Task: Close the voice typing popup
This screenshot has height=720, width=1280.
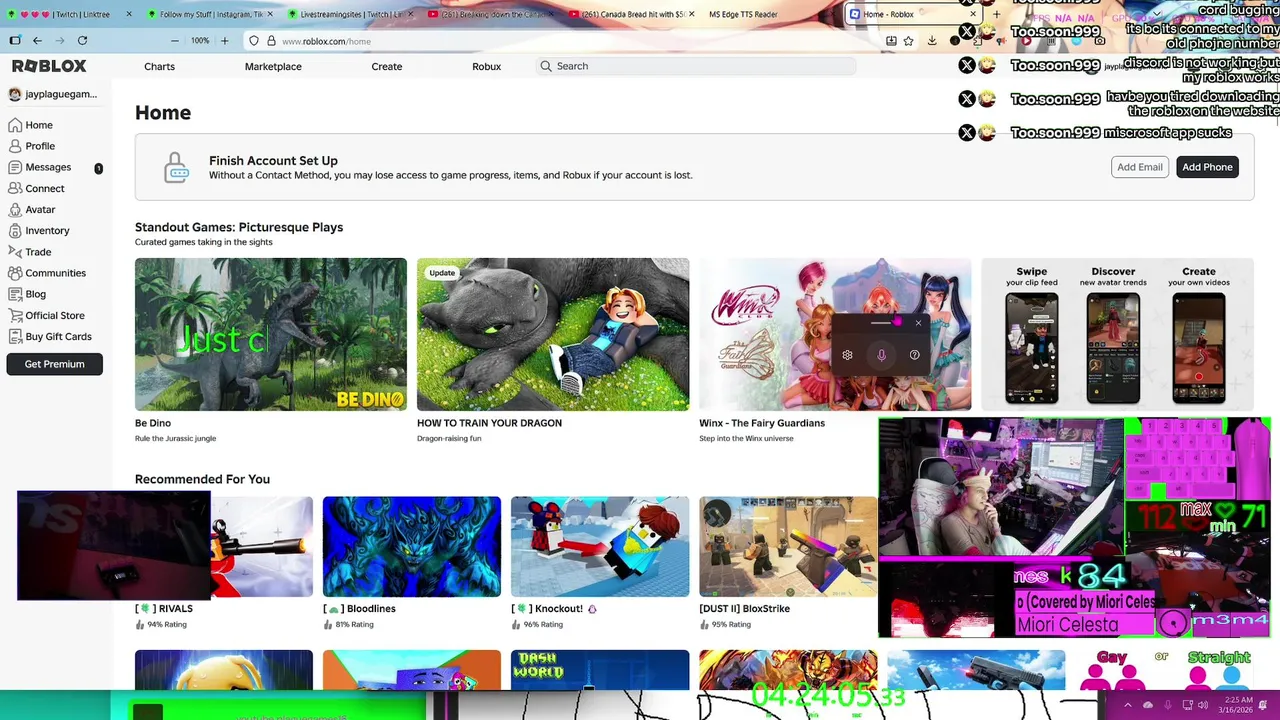Action: click(918, 323)
